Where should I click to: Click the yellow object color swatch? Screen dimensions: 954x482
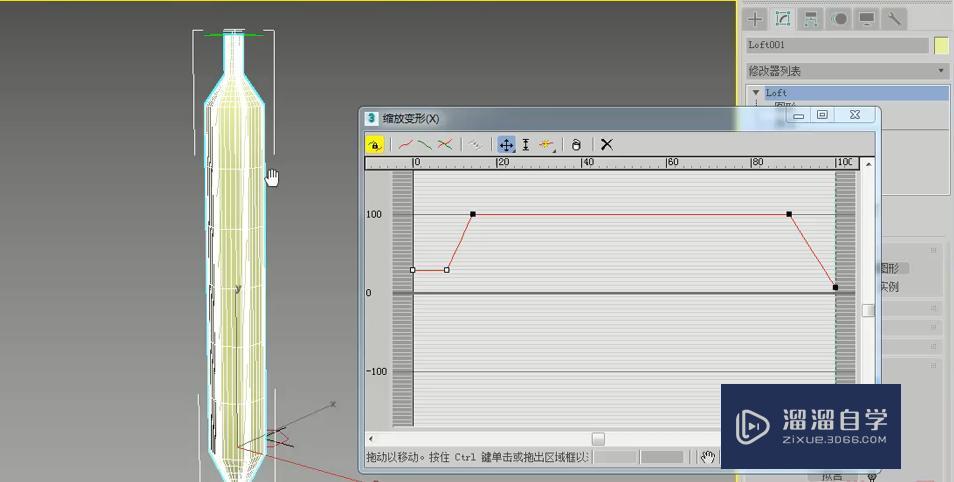tap(941, 45)
